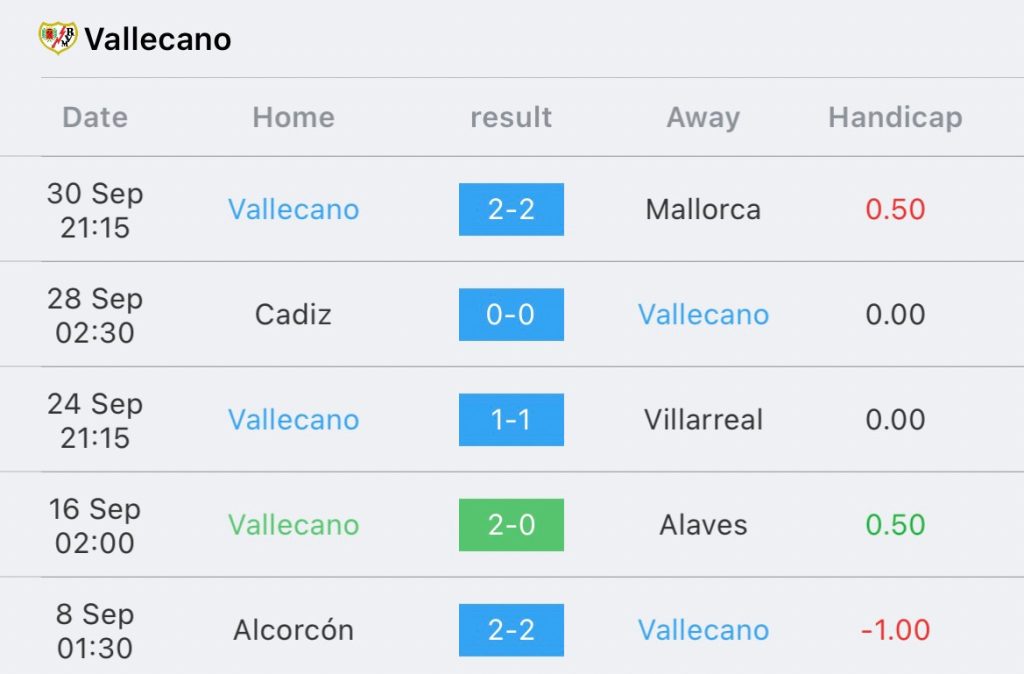This screenshot has width=1024, height=674.
Task: Open the 0-0 Cadiz match score
Action: click(x=511, y=315)
